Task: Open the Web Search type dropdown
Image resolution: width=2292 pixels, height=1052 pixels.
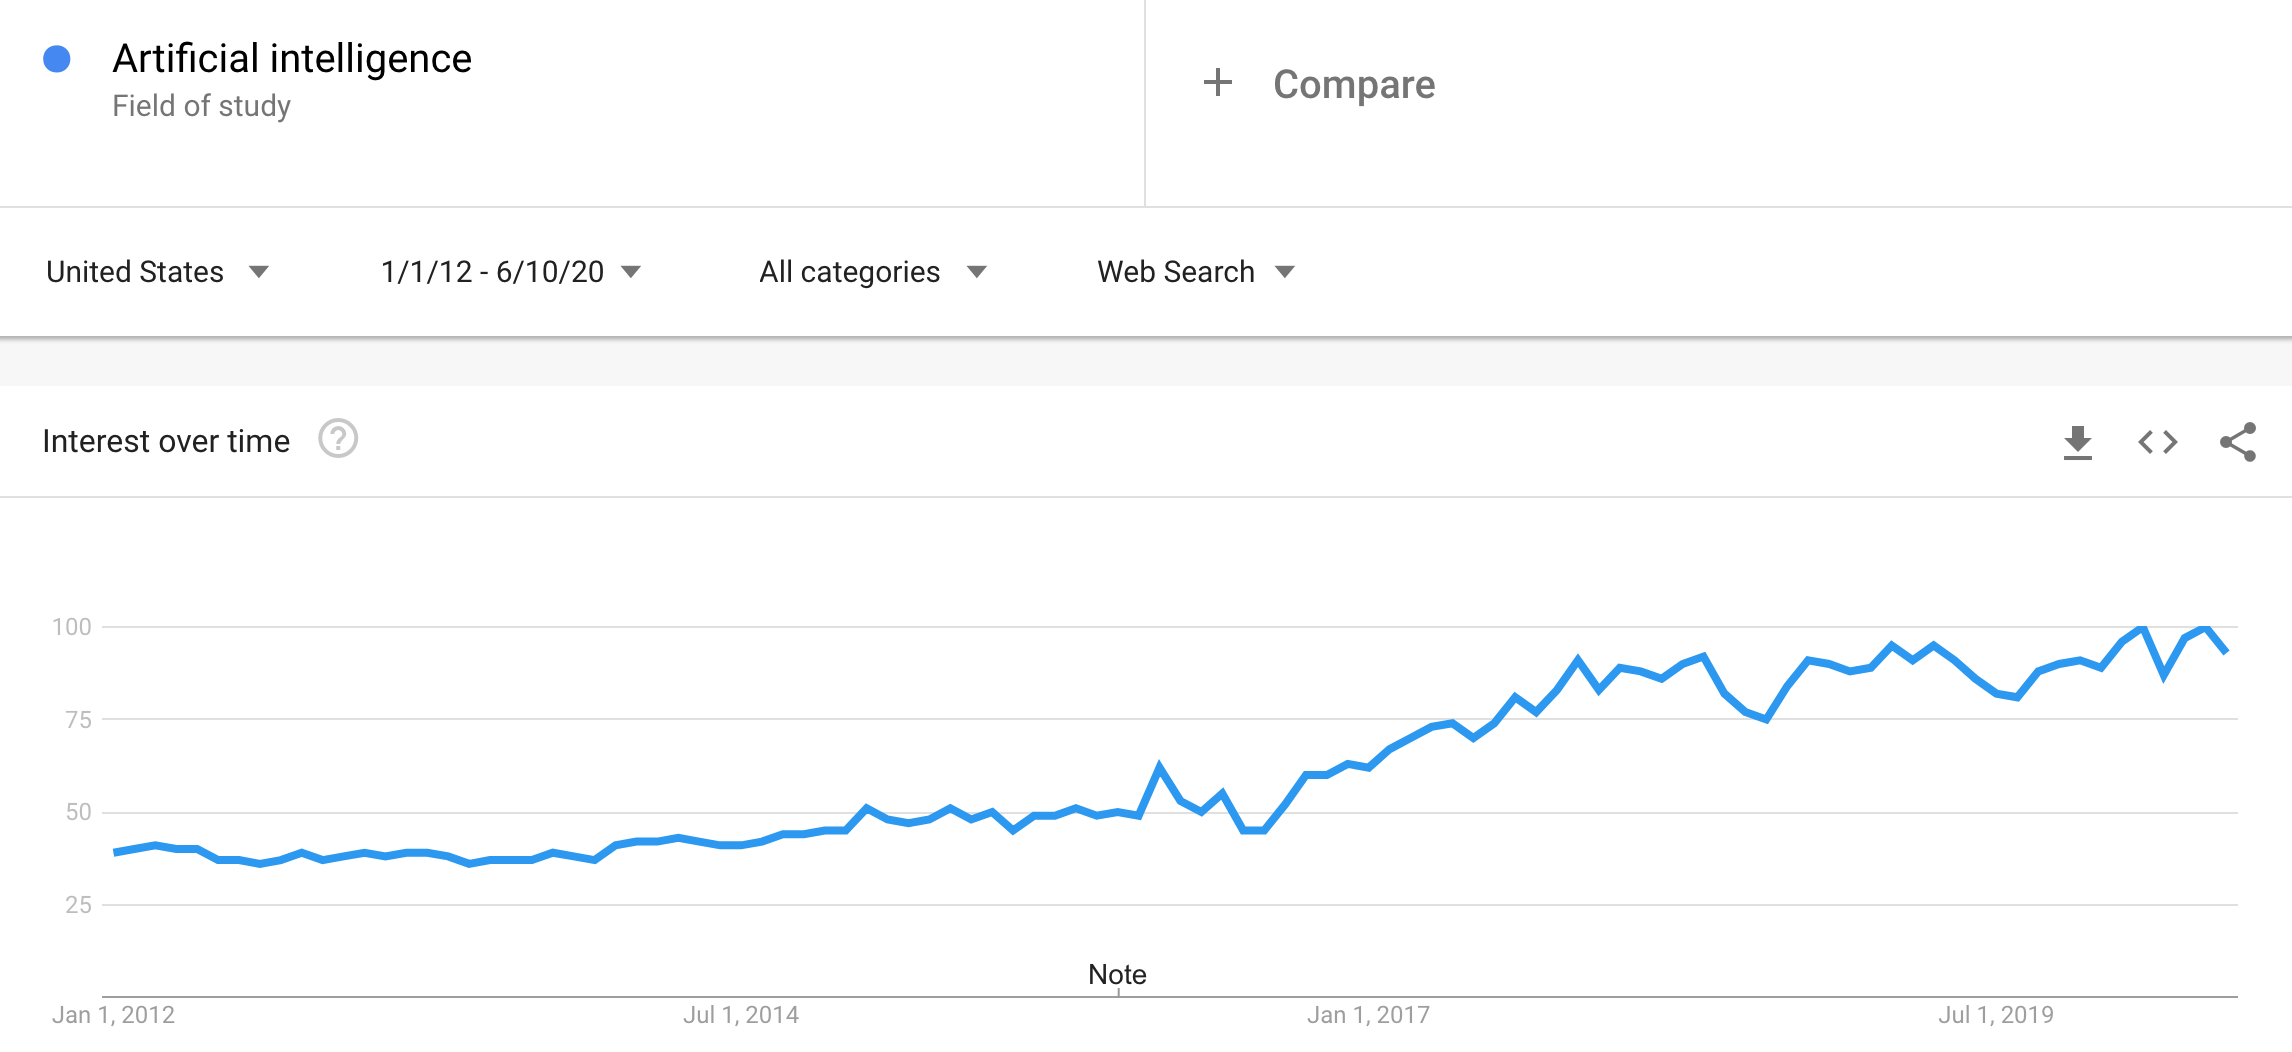Action: pyautogui.click(x=1195, y=271)
